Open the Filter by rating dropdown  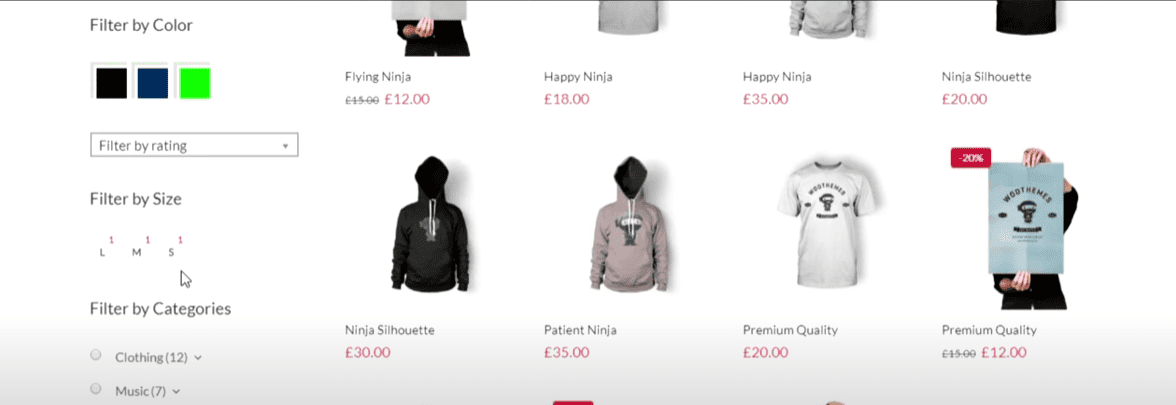[x=194, y=145]
